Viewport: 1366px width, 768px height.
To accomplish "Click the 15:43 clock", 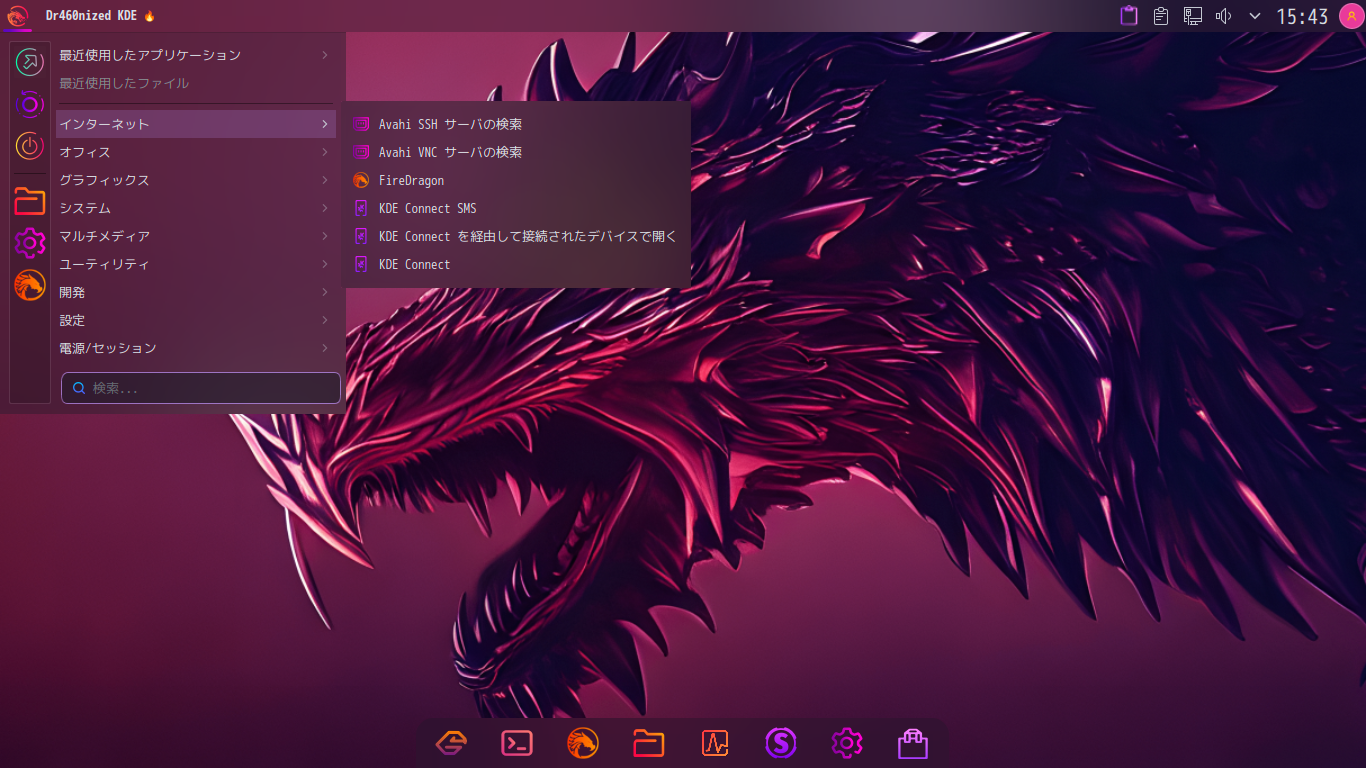I will (x=1302, y=16).
